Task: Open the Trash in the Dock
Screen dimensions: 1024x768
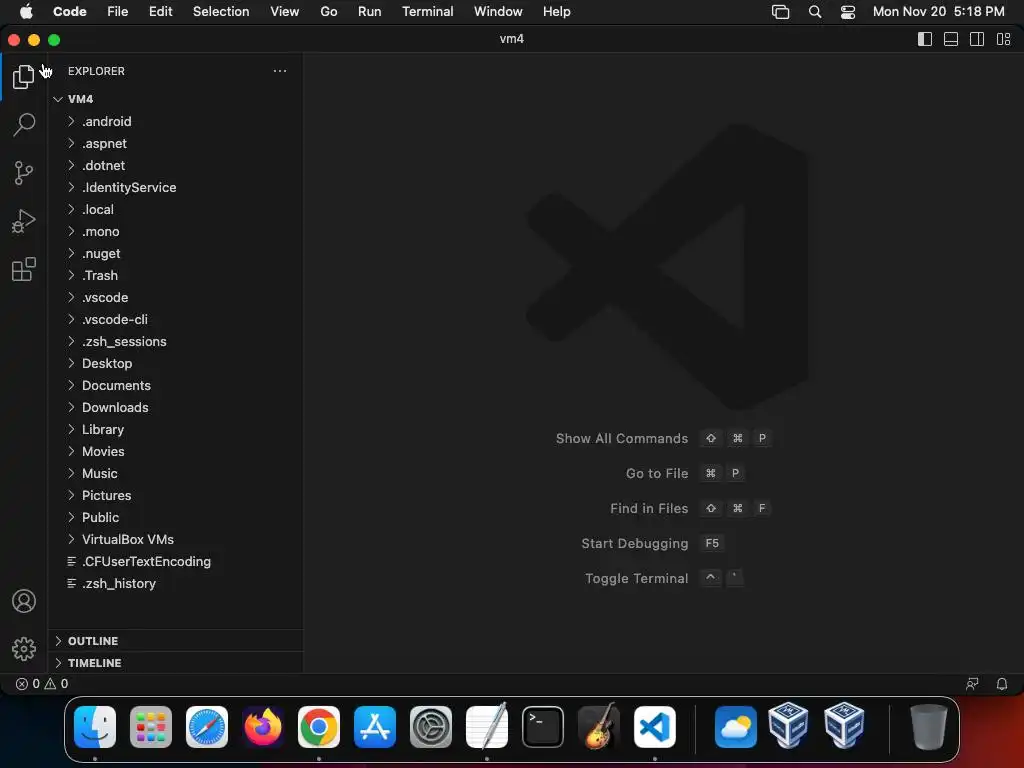Action: coord(928,727)
